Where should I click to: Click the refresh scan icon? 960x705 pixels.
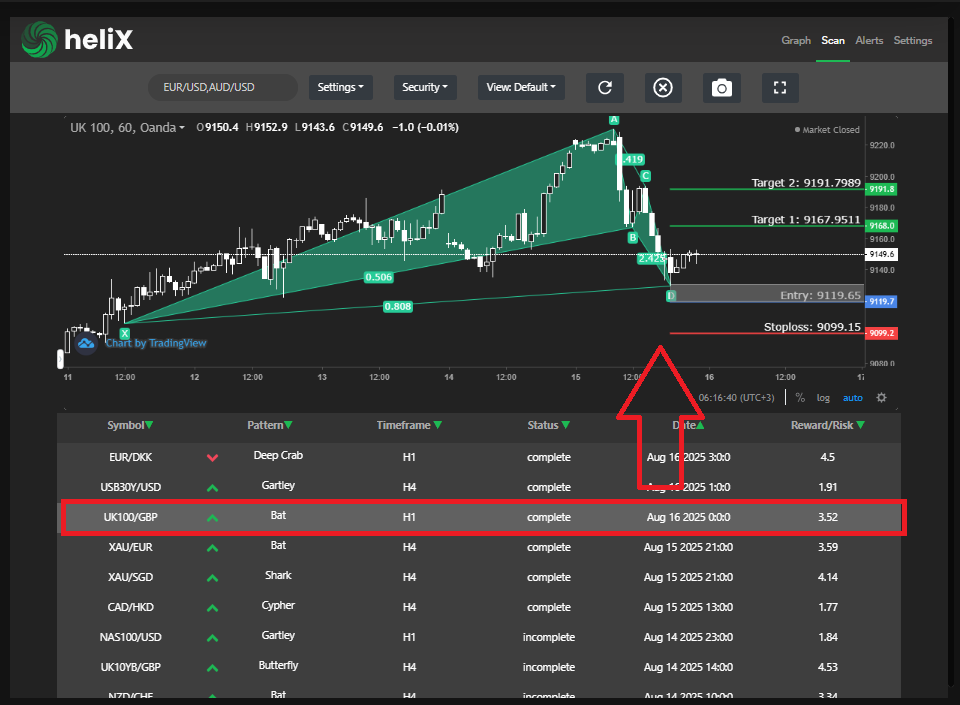point(604,87)
